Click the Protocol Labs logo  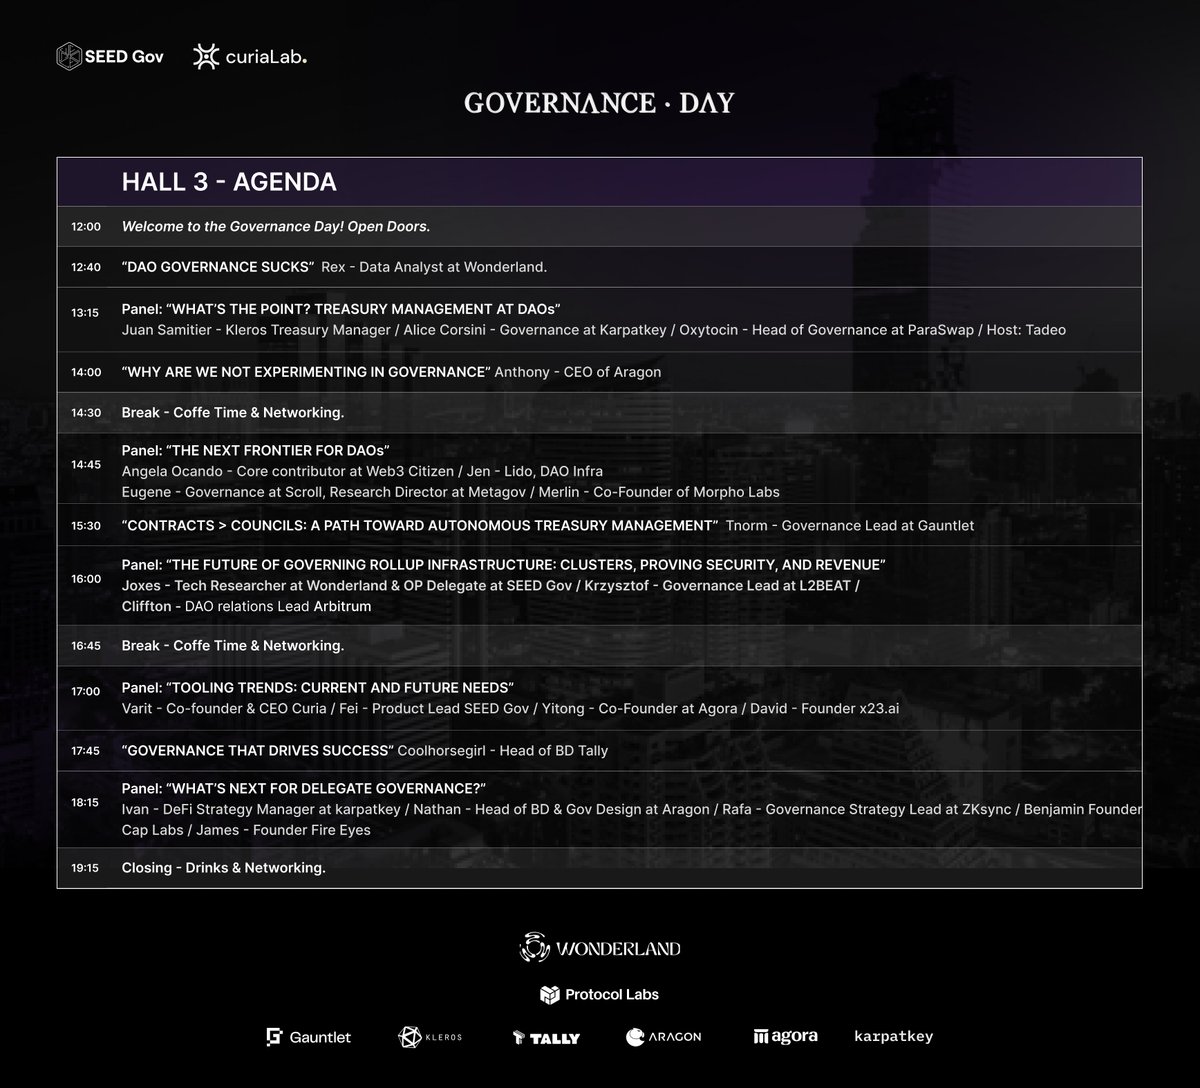tap(600, 994)
